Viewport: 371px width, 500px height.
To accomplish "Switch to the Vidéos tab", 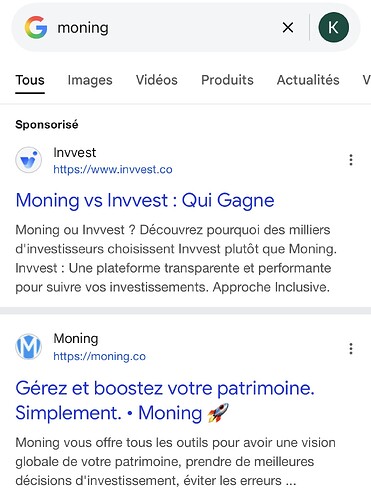I will [157, 80].
